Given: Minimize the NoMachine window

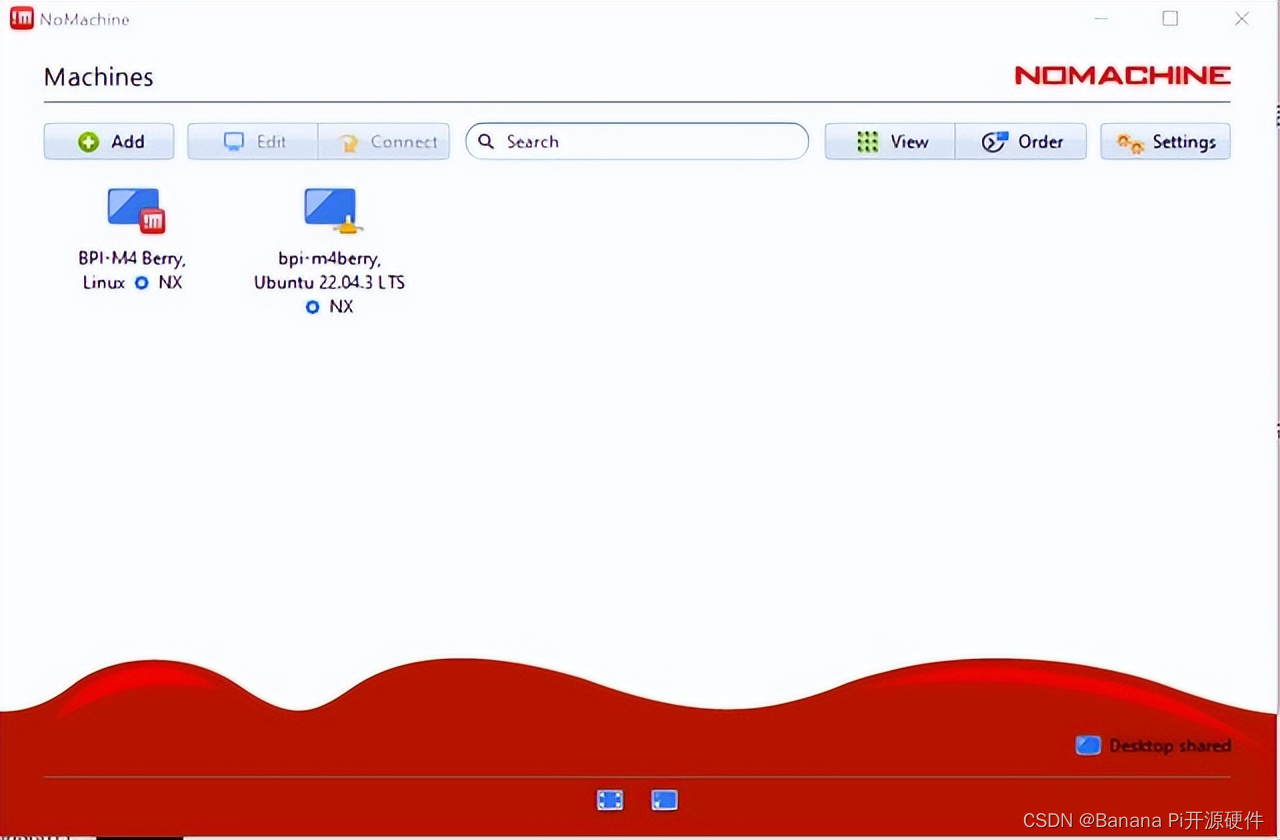Looking at the screenshot, I should (x=1100, y=18).
